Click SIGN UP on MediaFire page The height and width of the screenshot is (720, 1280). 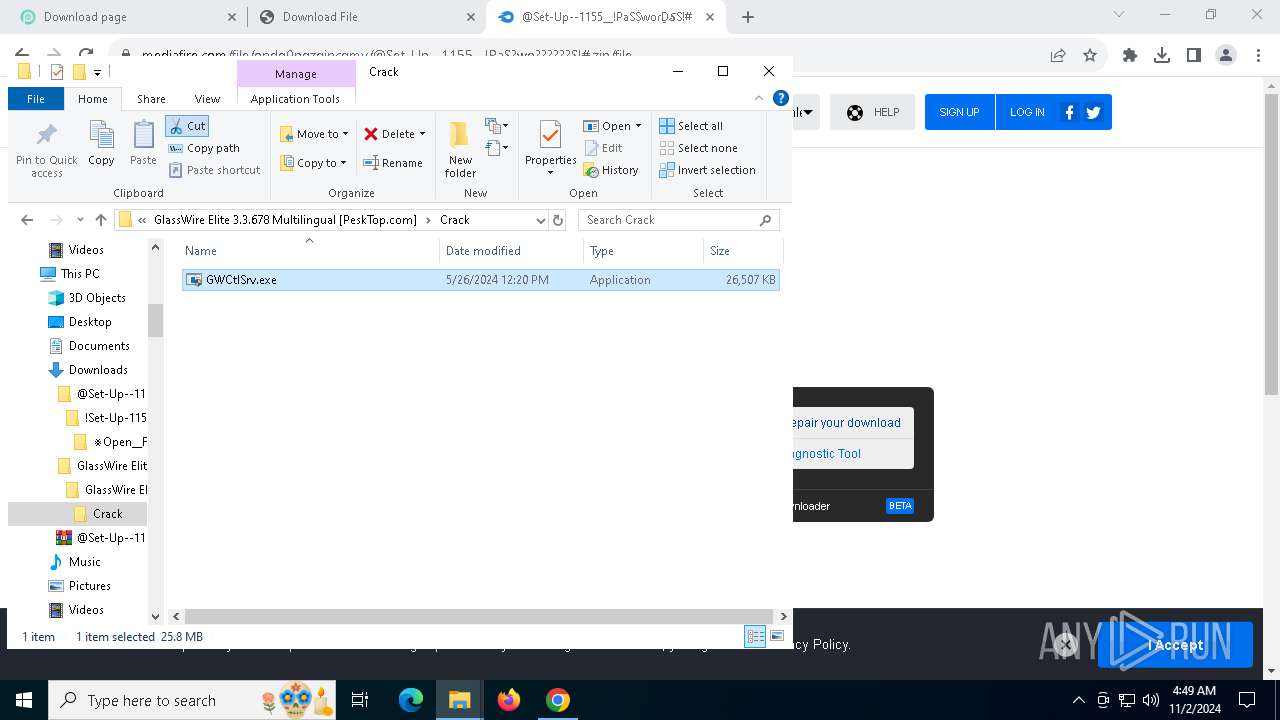click(959, 112)
